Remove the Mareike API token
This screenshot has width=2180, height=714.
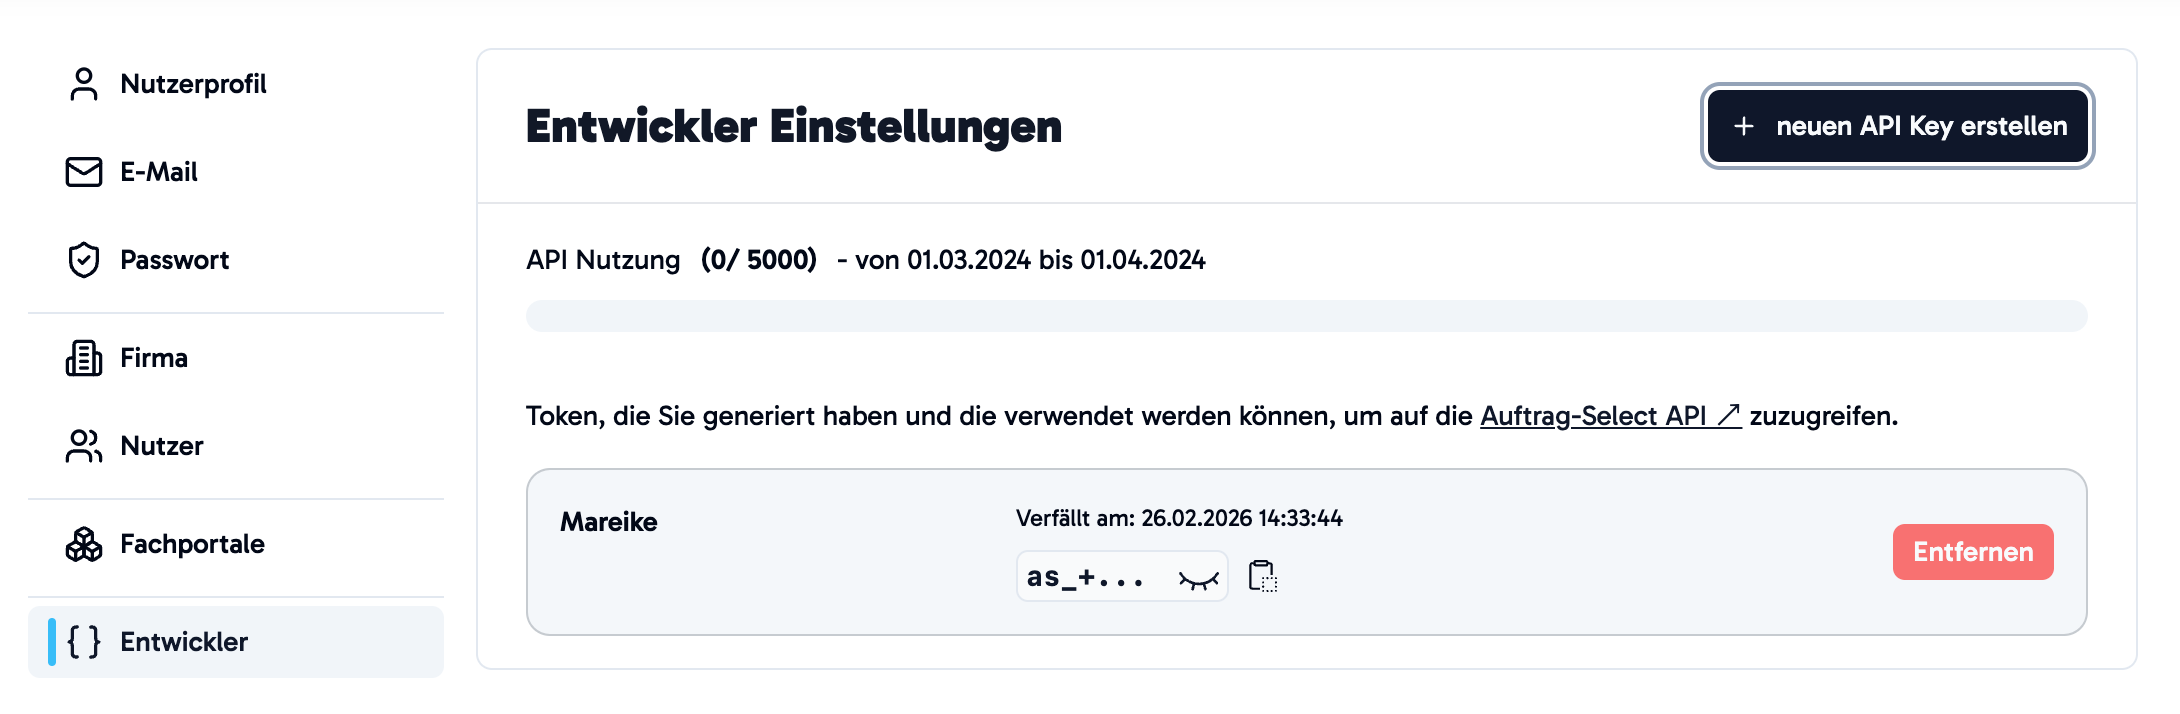1973,552
